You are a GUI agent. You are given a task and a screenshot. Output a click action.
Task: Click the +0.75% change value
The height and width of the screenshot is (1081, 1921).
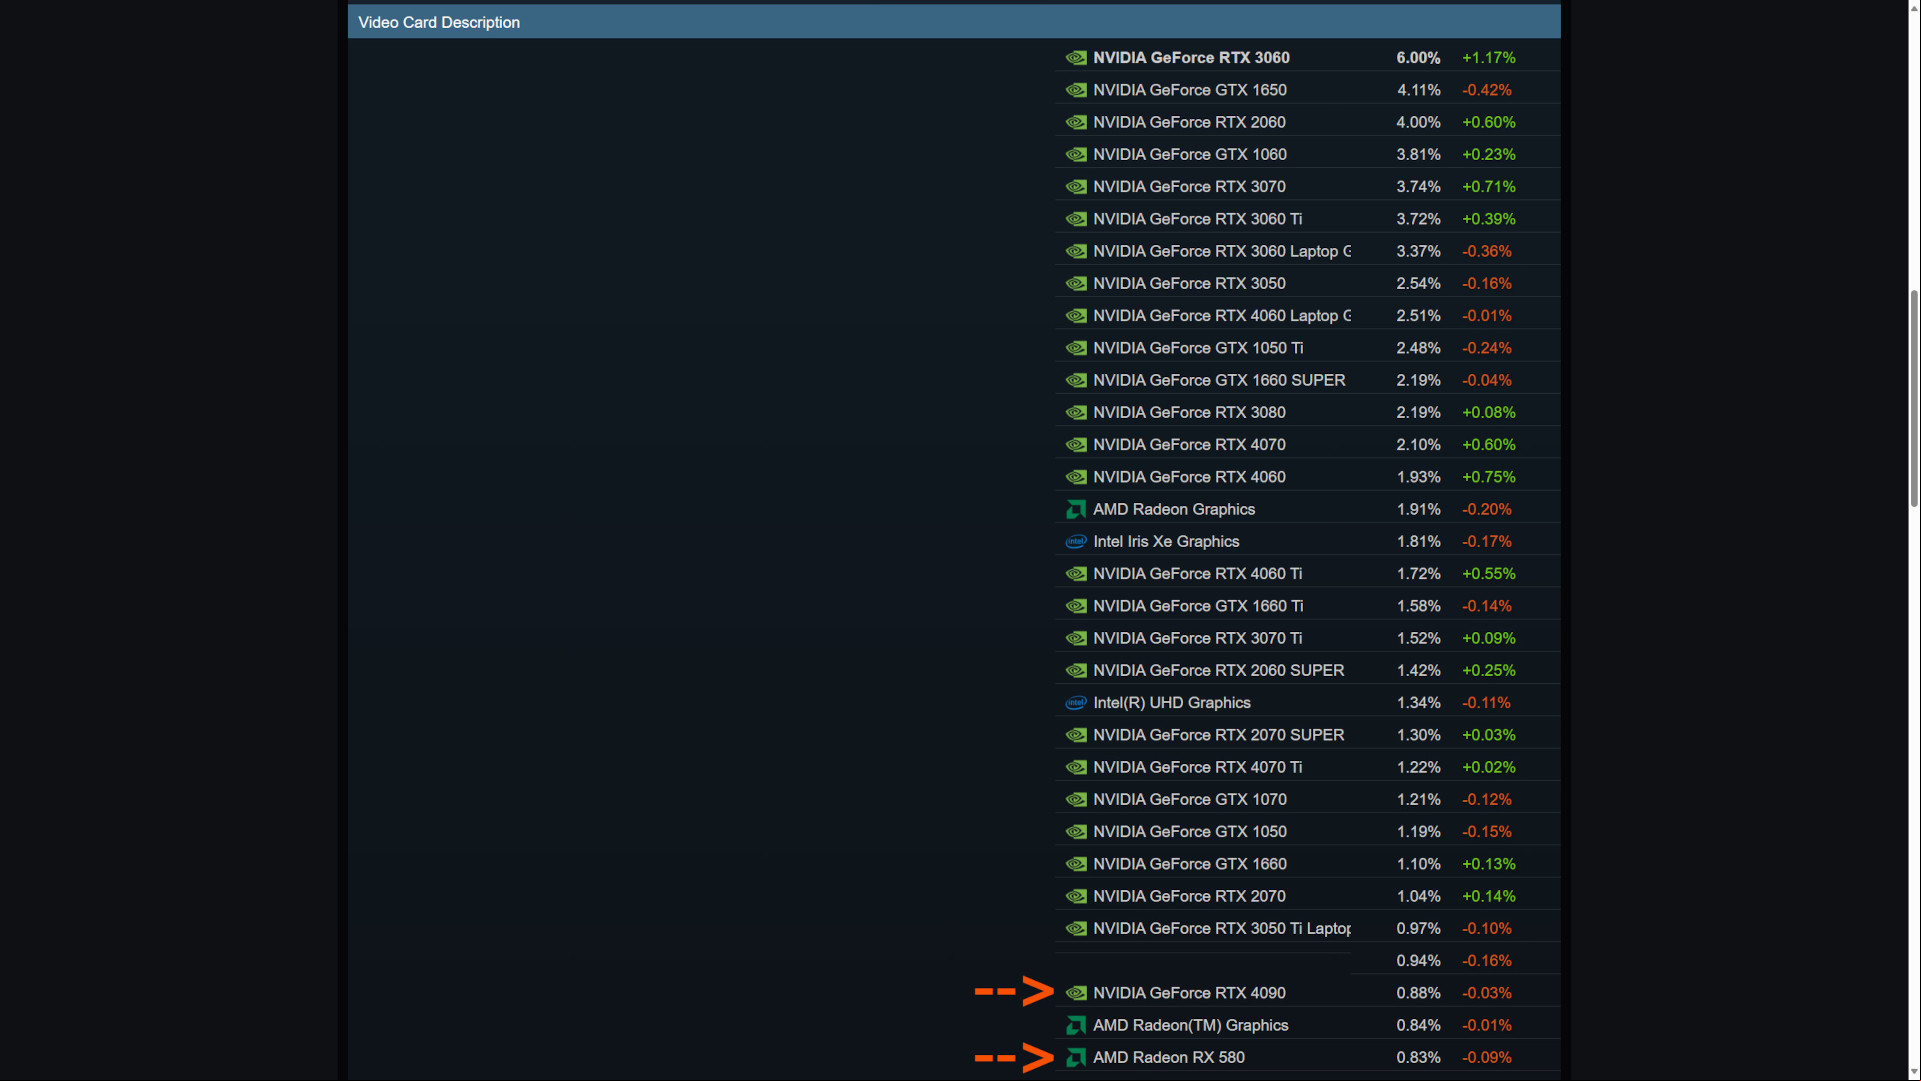pos(1489,477)
